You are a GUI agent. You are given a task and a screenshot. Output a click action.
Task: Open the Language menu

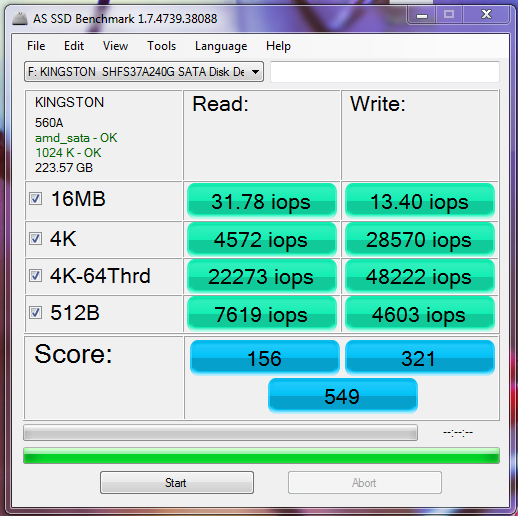[x=221, y=46]
